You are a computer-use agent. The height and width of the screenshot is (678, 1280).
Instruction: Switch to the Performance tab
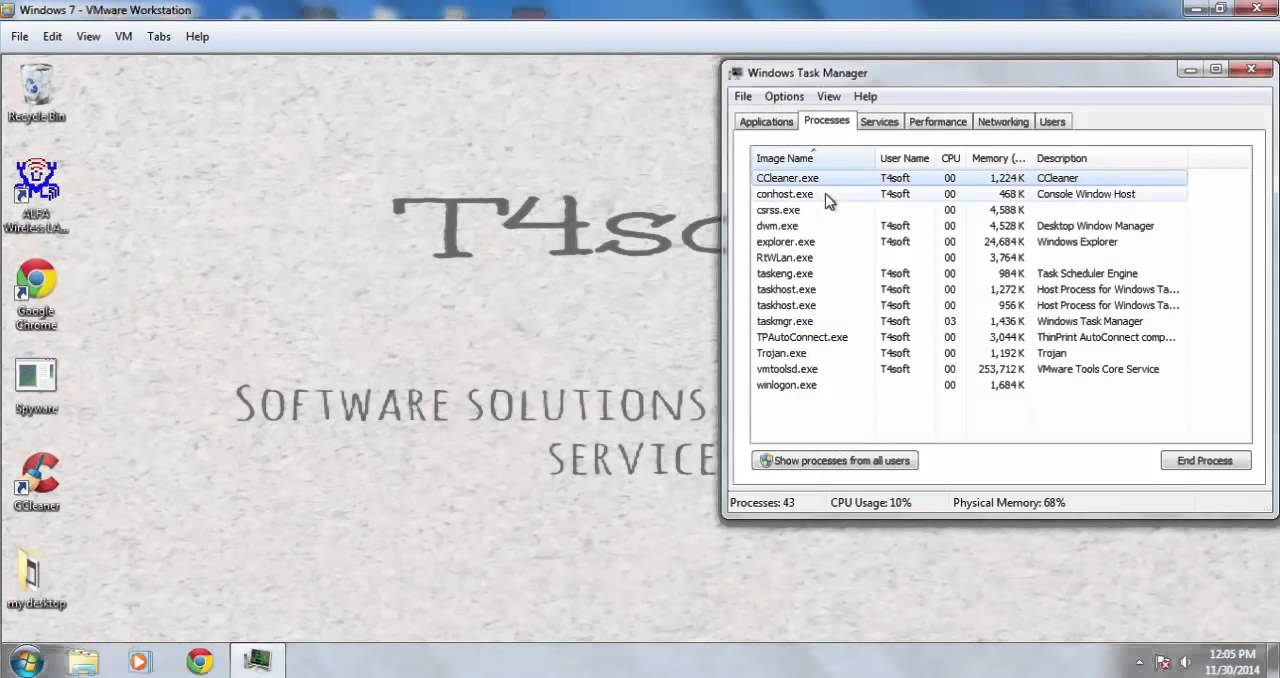pos(938,122)
